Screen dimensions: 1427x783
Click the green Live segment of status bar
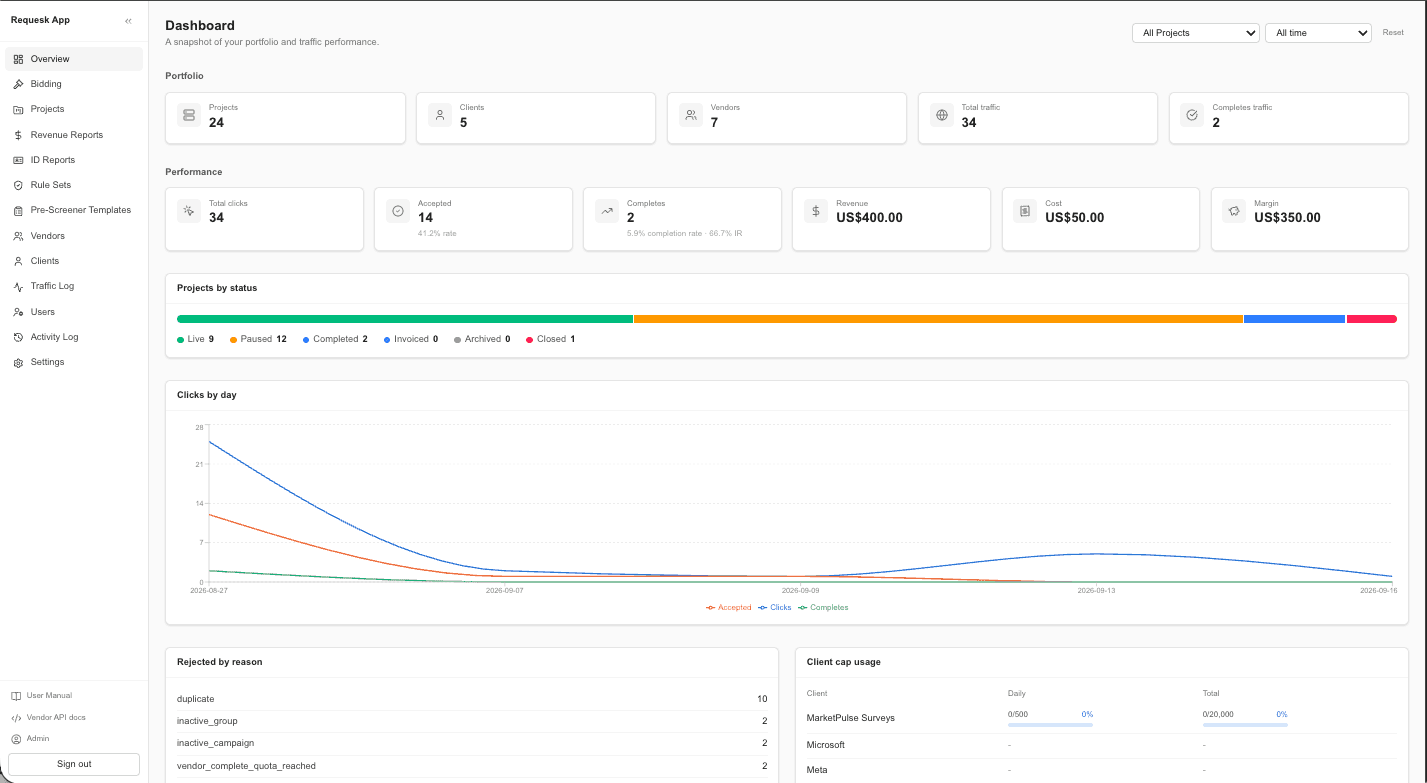(x=405, y=319)
